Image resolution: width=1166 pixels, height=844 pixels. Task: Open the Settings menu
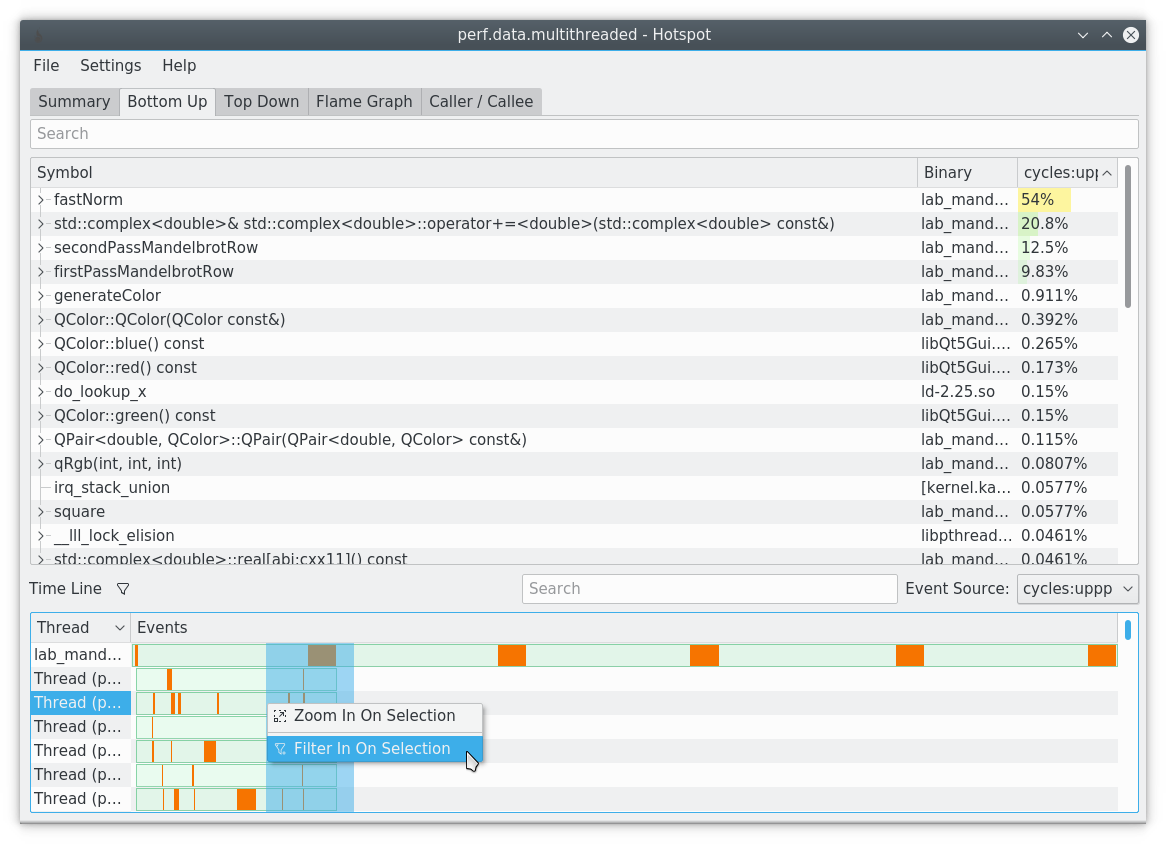110,66
